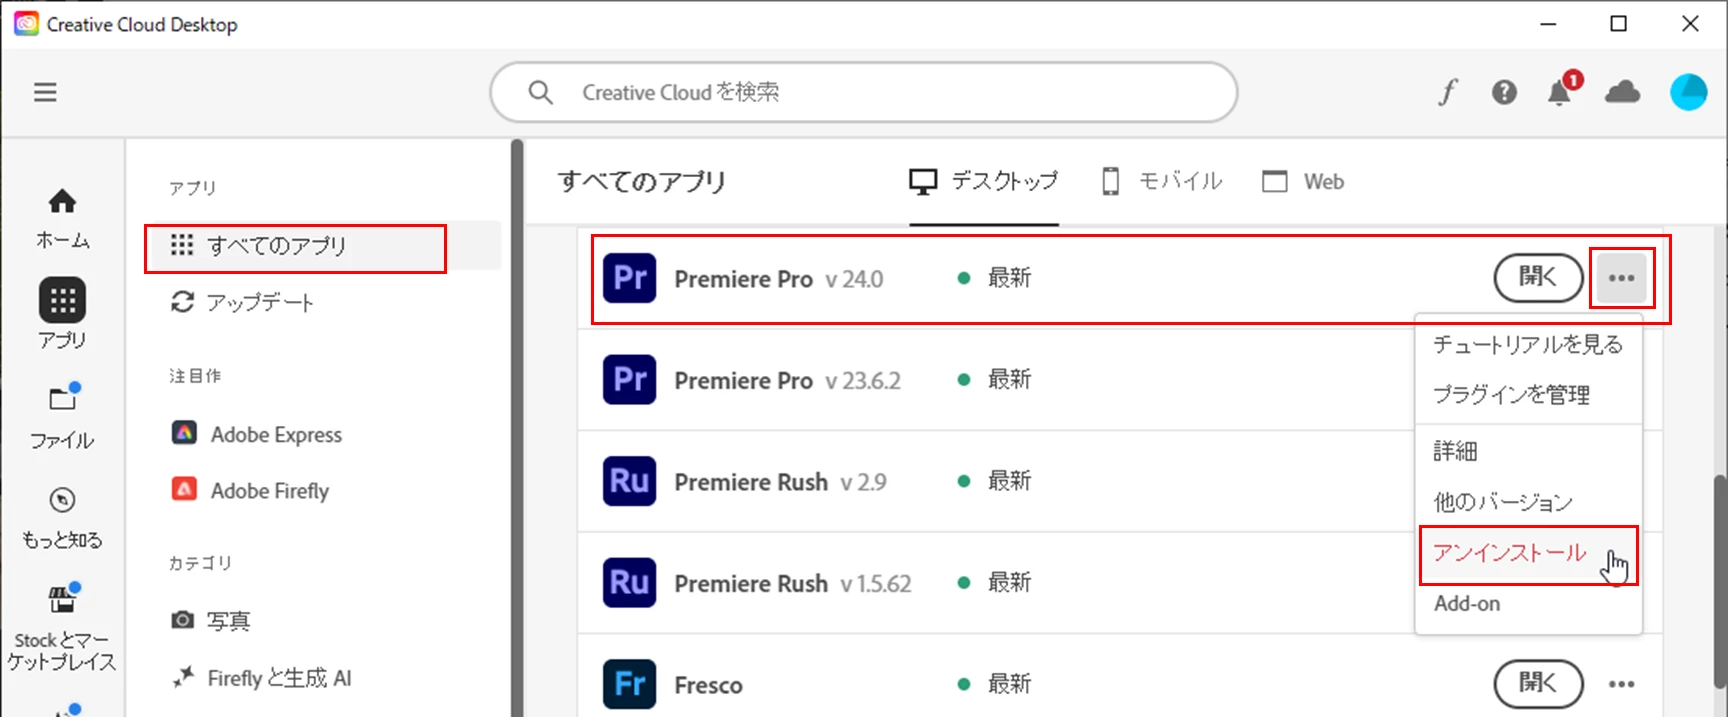The width and height of the screenshot is (1728, 717).
Task: Click the search magnifier icon
Action: (540, 92)
